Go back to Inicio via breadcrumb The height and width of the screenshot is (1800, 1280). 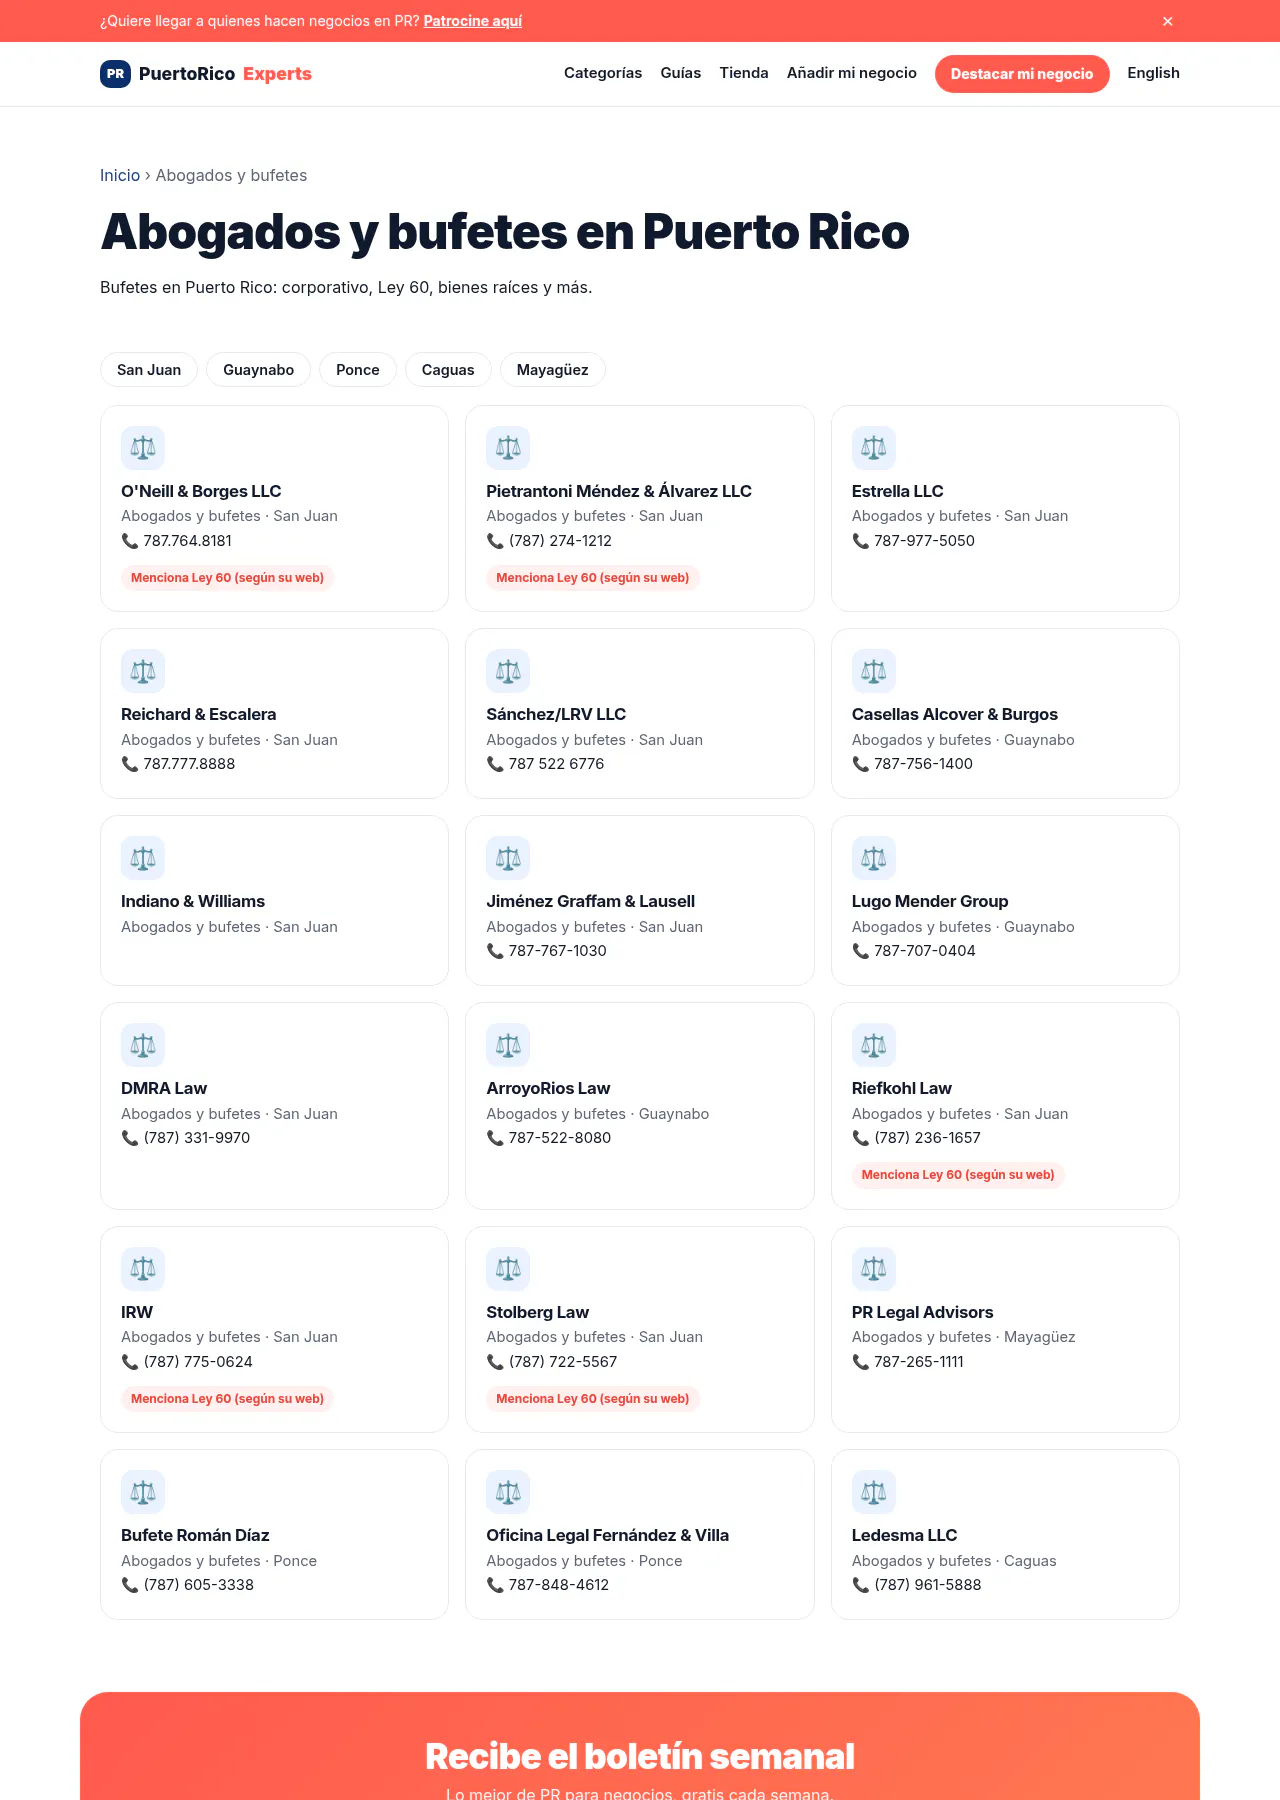pos(120,175)
